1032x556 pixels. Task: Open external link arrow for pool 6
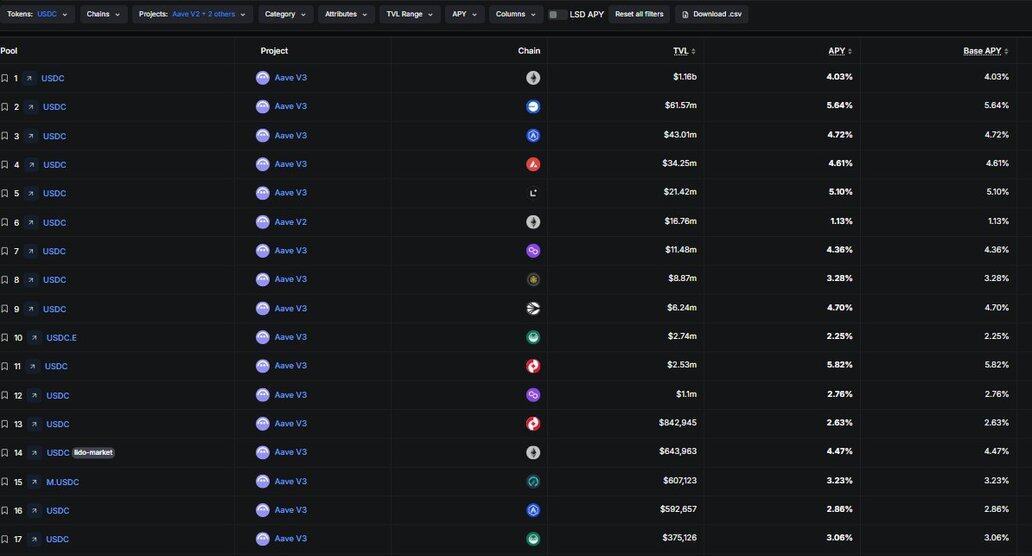30,223
